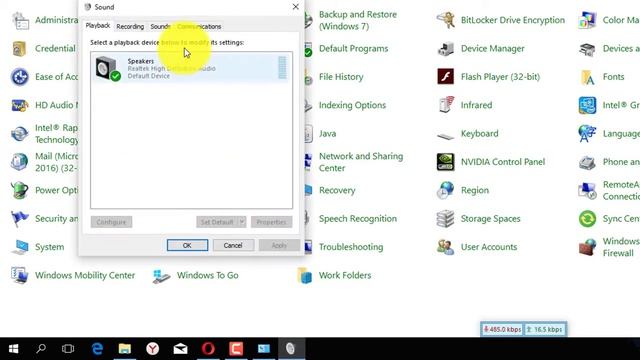Open Microsoft Edge from taskbar
The width and height of the screenshot is (640, 360).
97,349
